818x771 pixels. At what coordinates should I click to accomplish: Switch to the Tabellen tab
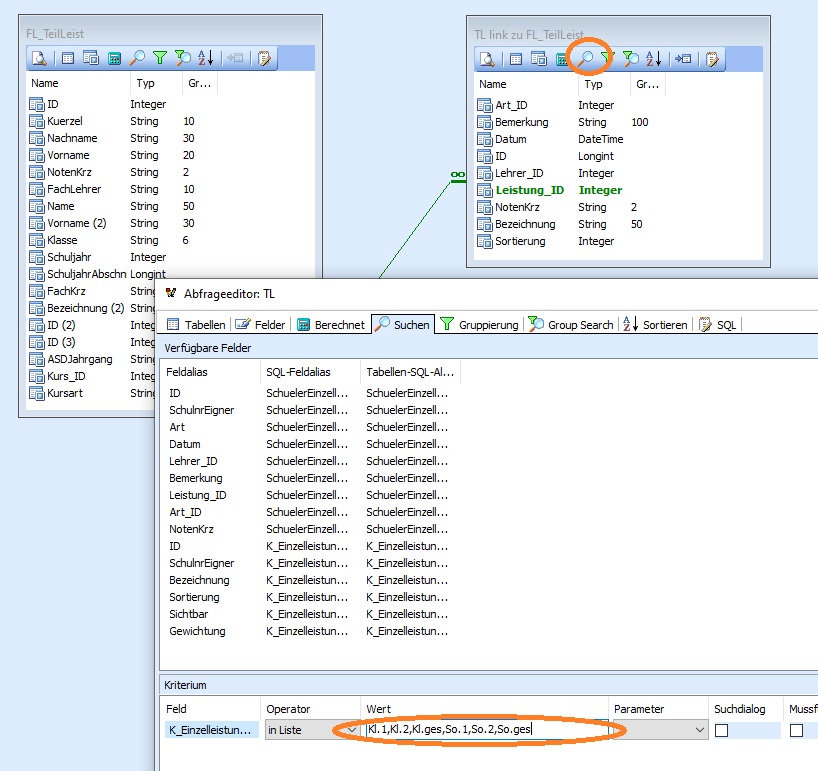point(196,325)
